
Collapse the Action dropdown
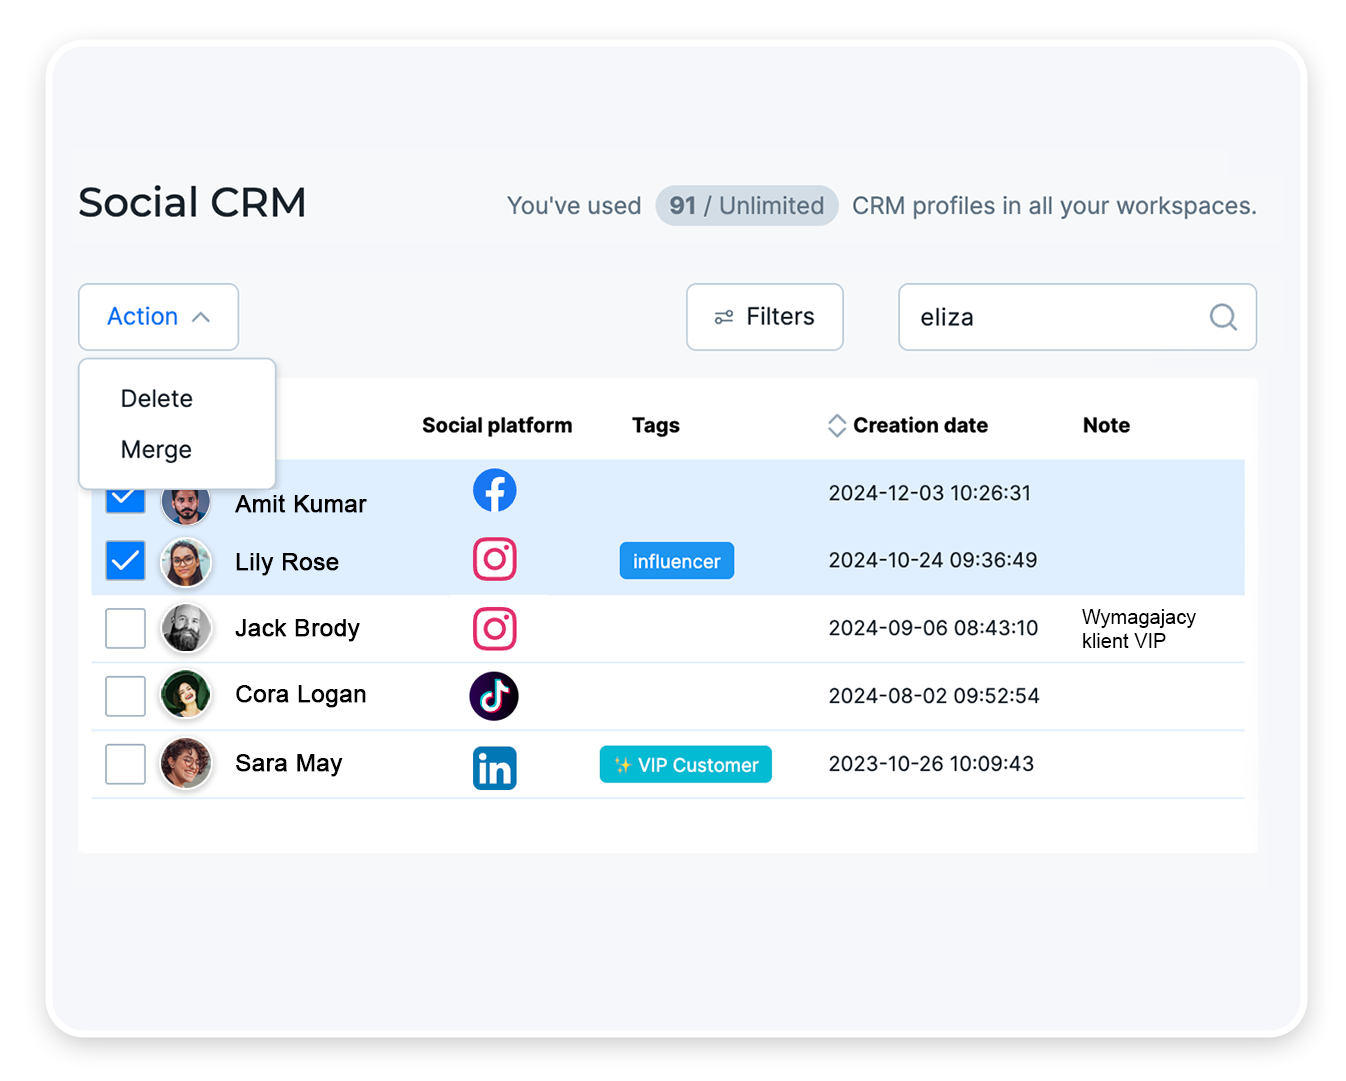point(158,317)
